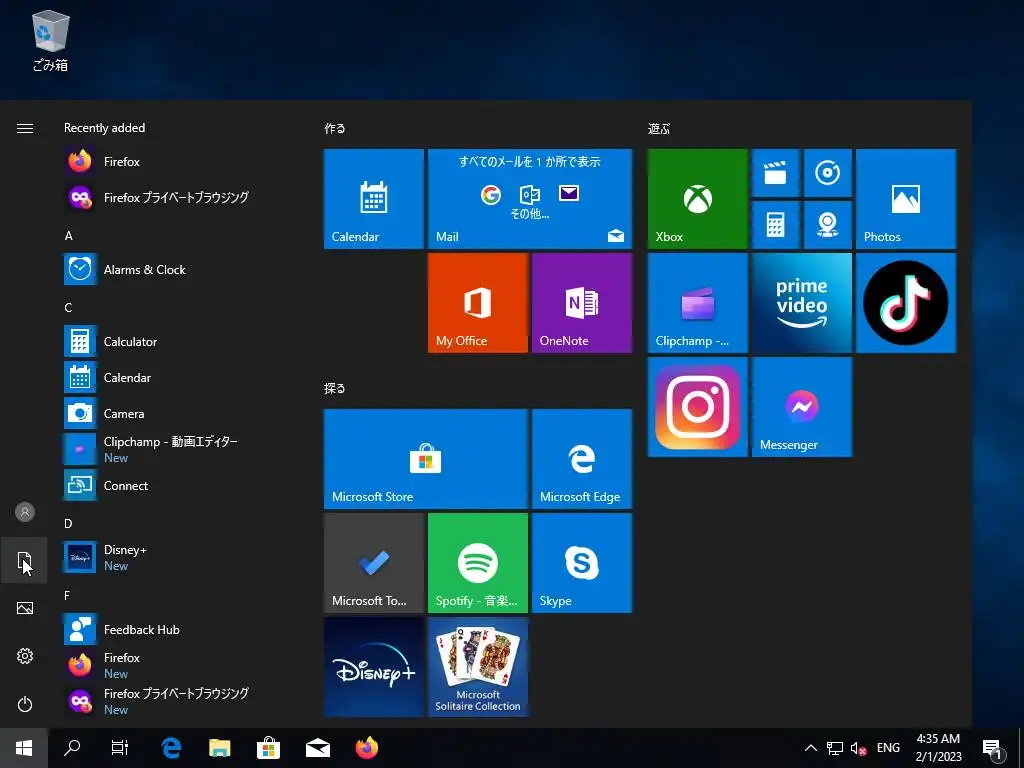Open Action Center notifications icon
The image size is (1024, 768).
(x=992, y=748)
